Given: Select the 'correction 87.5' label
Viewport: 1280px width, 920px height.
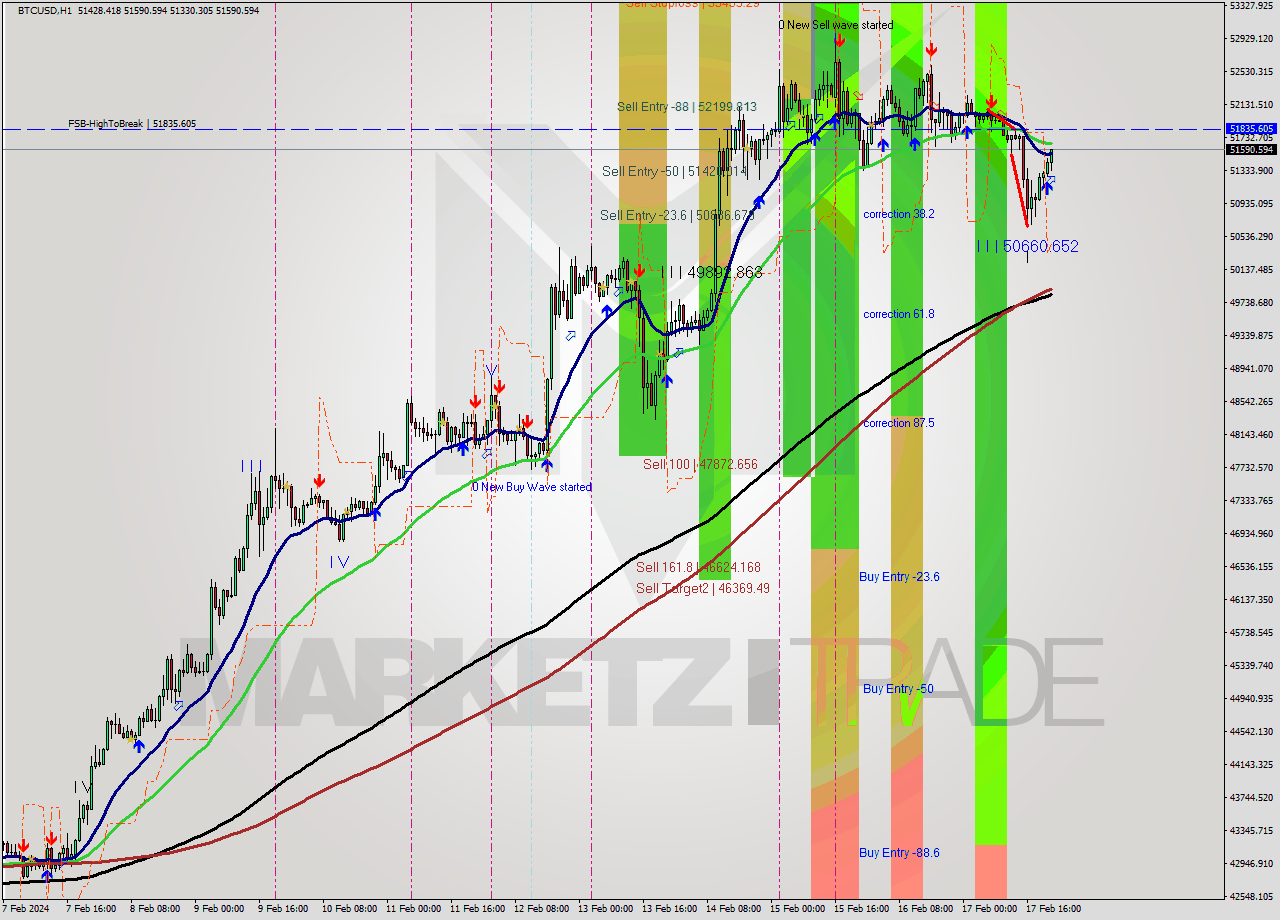Looking at the screenshot, I should click(899, 423).
